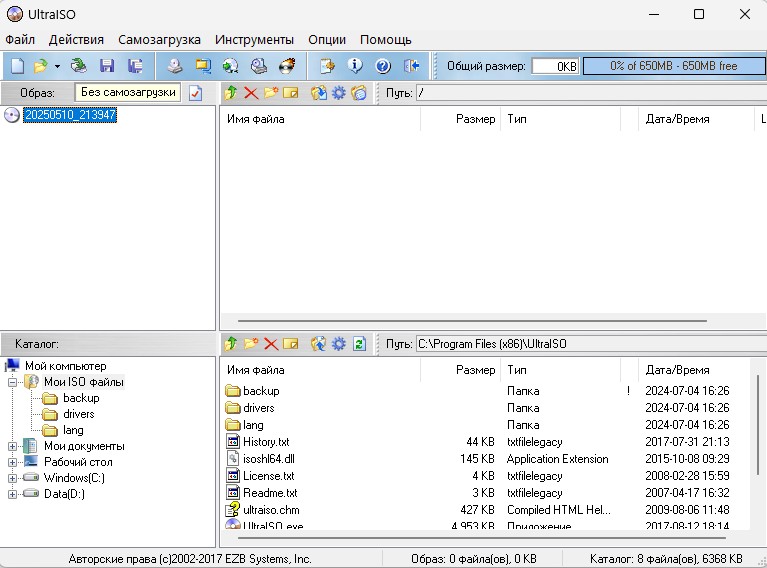Save the image using the floppy disk icon
Screen dimensions: 767x568
coord(107,66)
